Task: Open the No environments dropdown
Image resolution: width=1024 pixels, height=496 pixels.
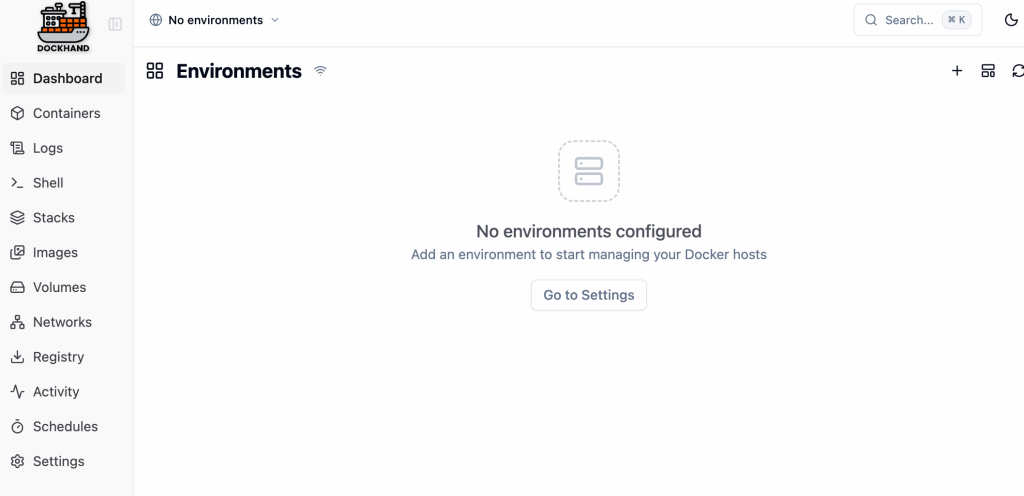Action: click(214, 20)
